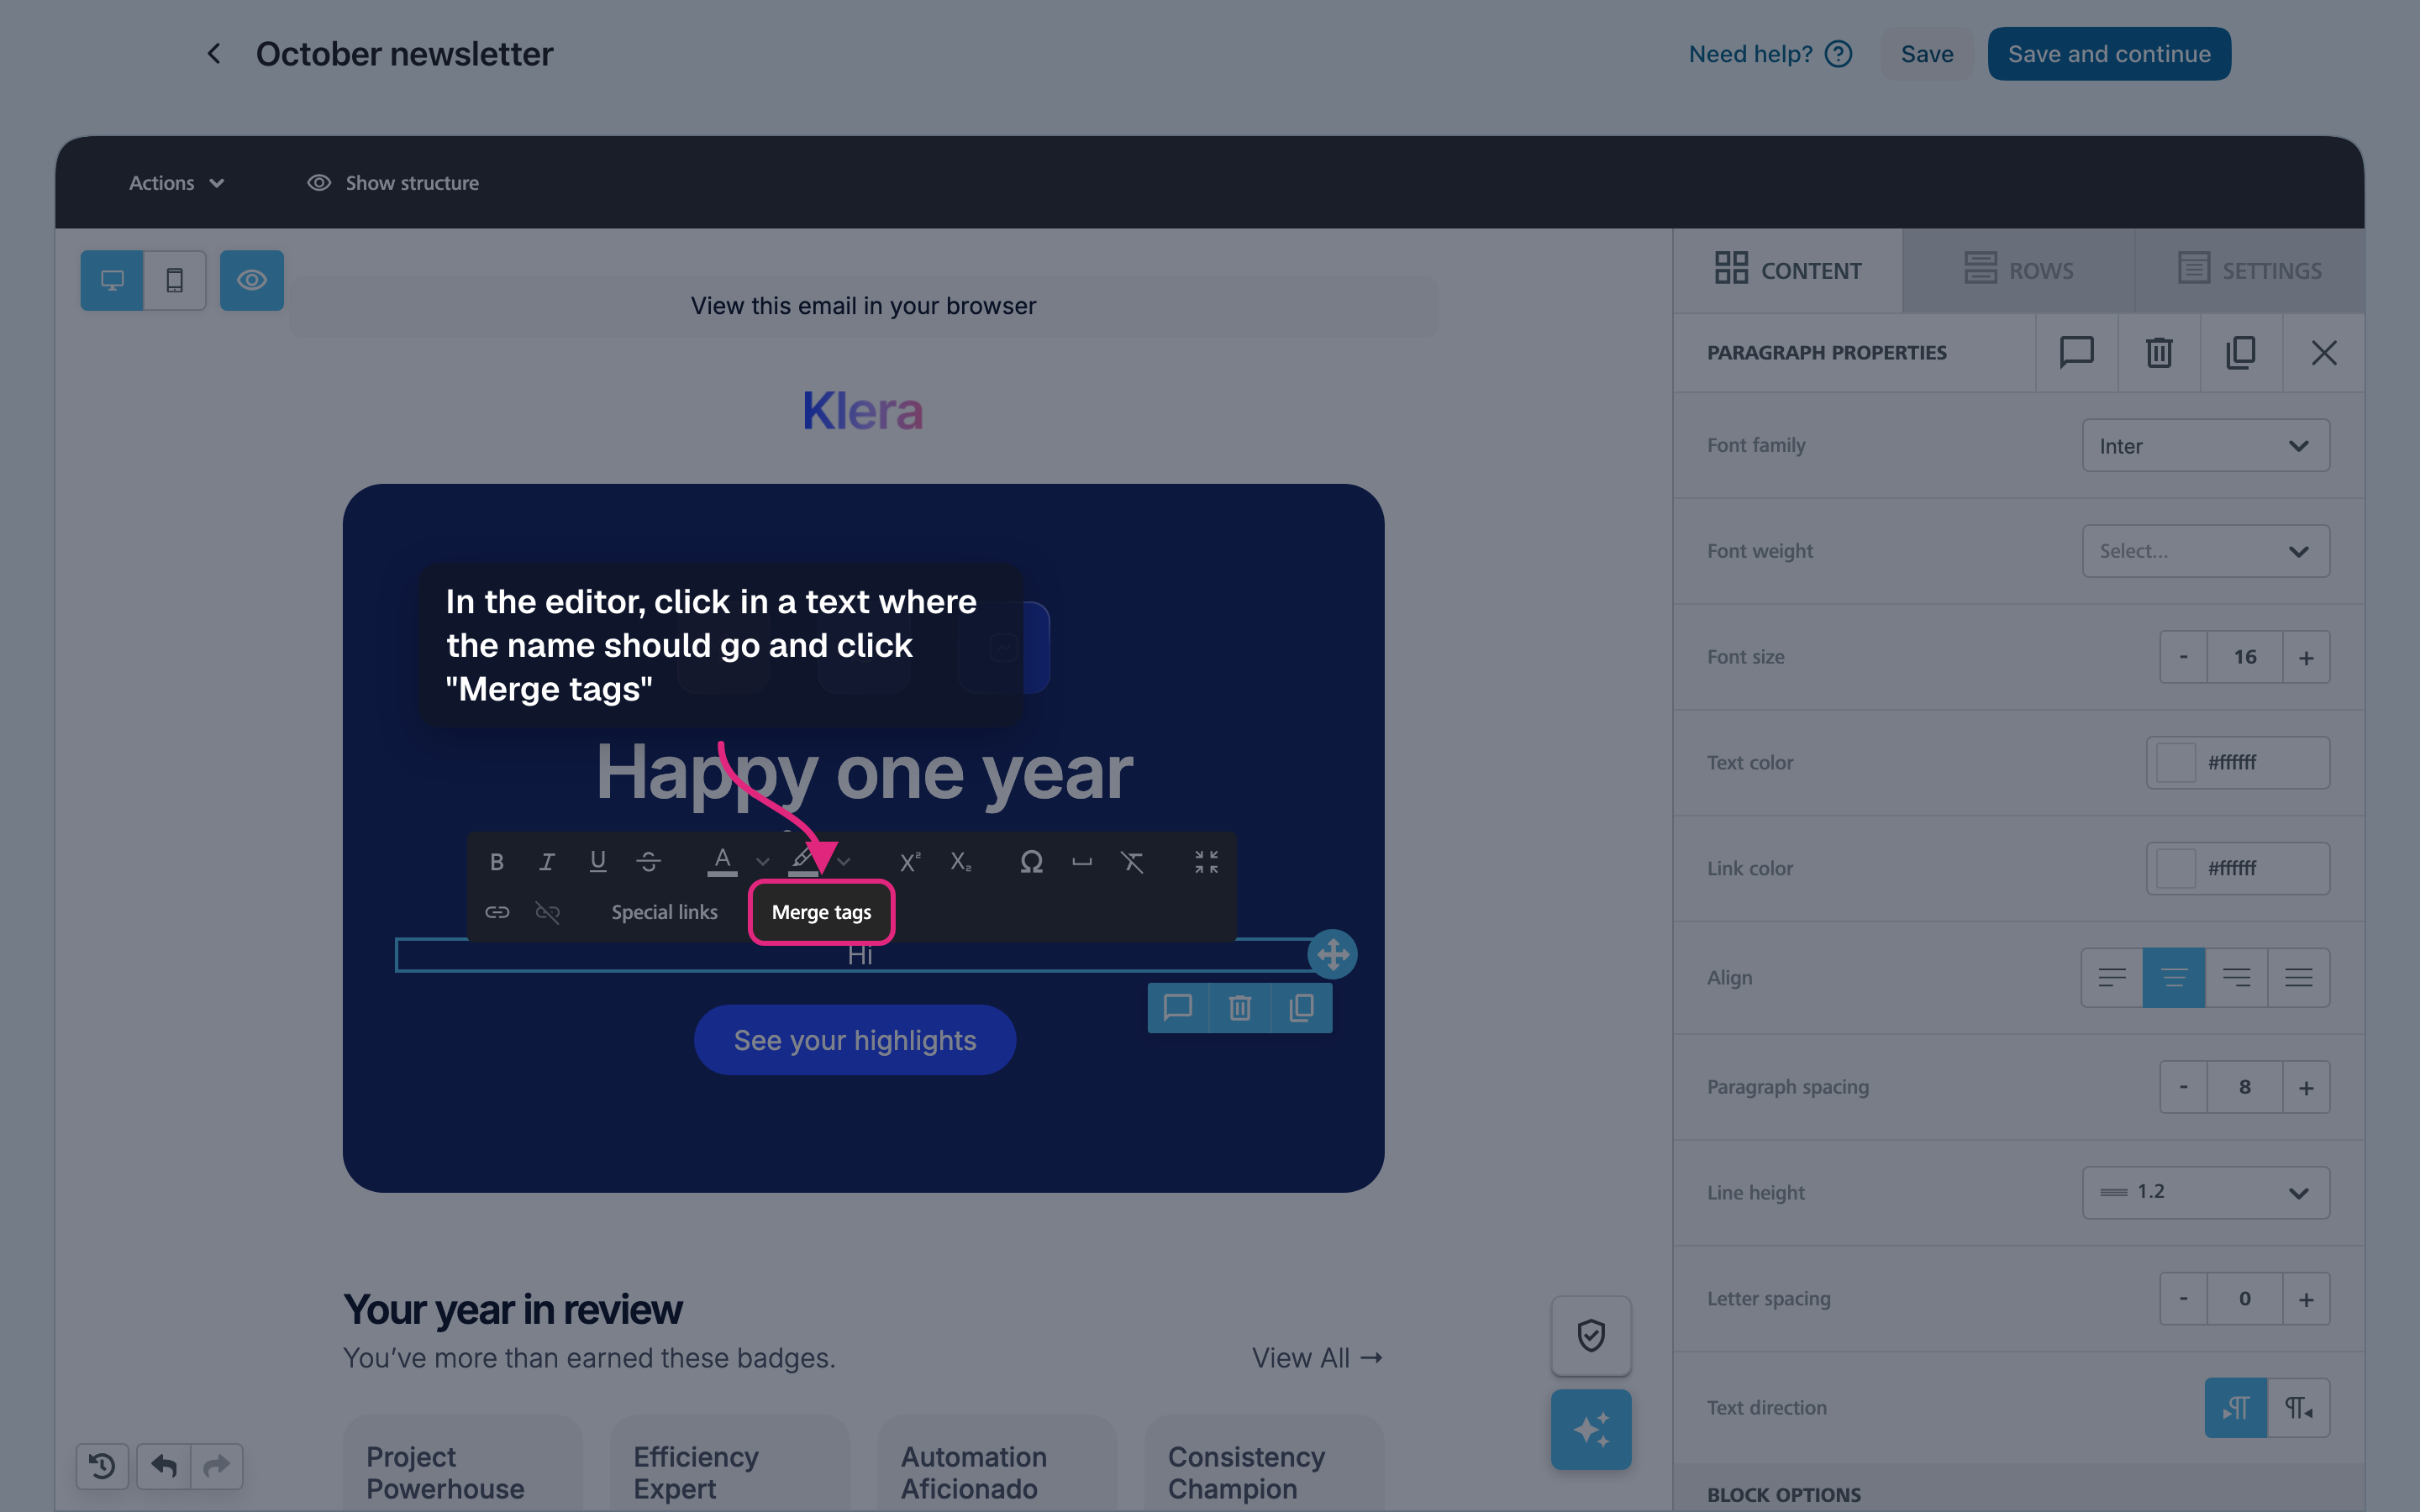Undo the last change

coord(164,1466)
